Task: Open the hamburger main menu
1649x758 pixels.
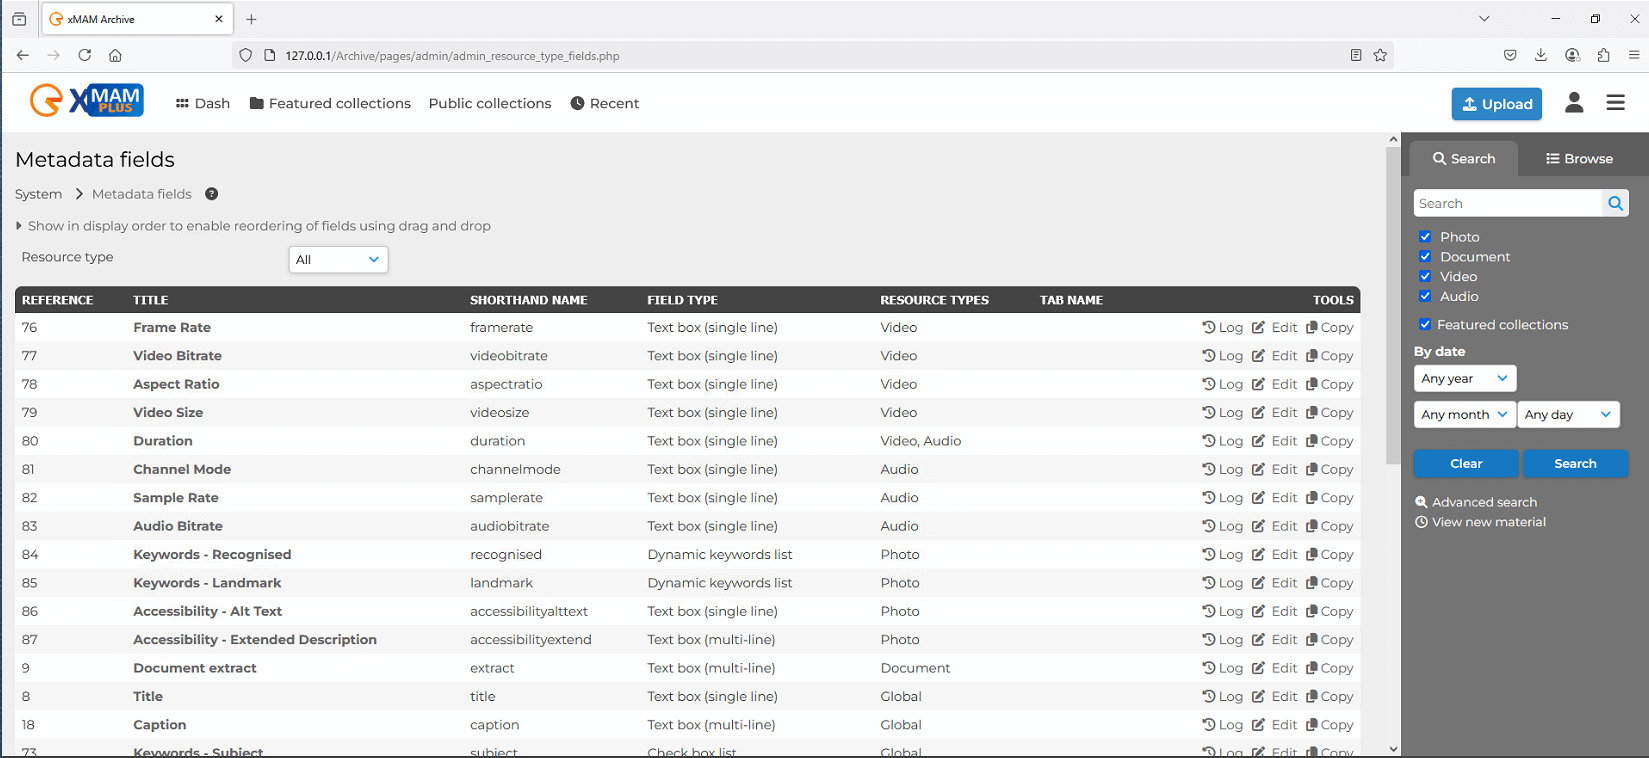Action: point(1615,103)
